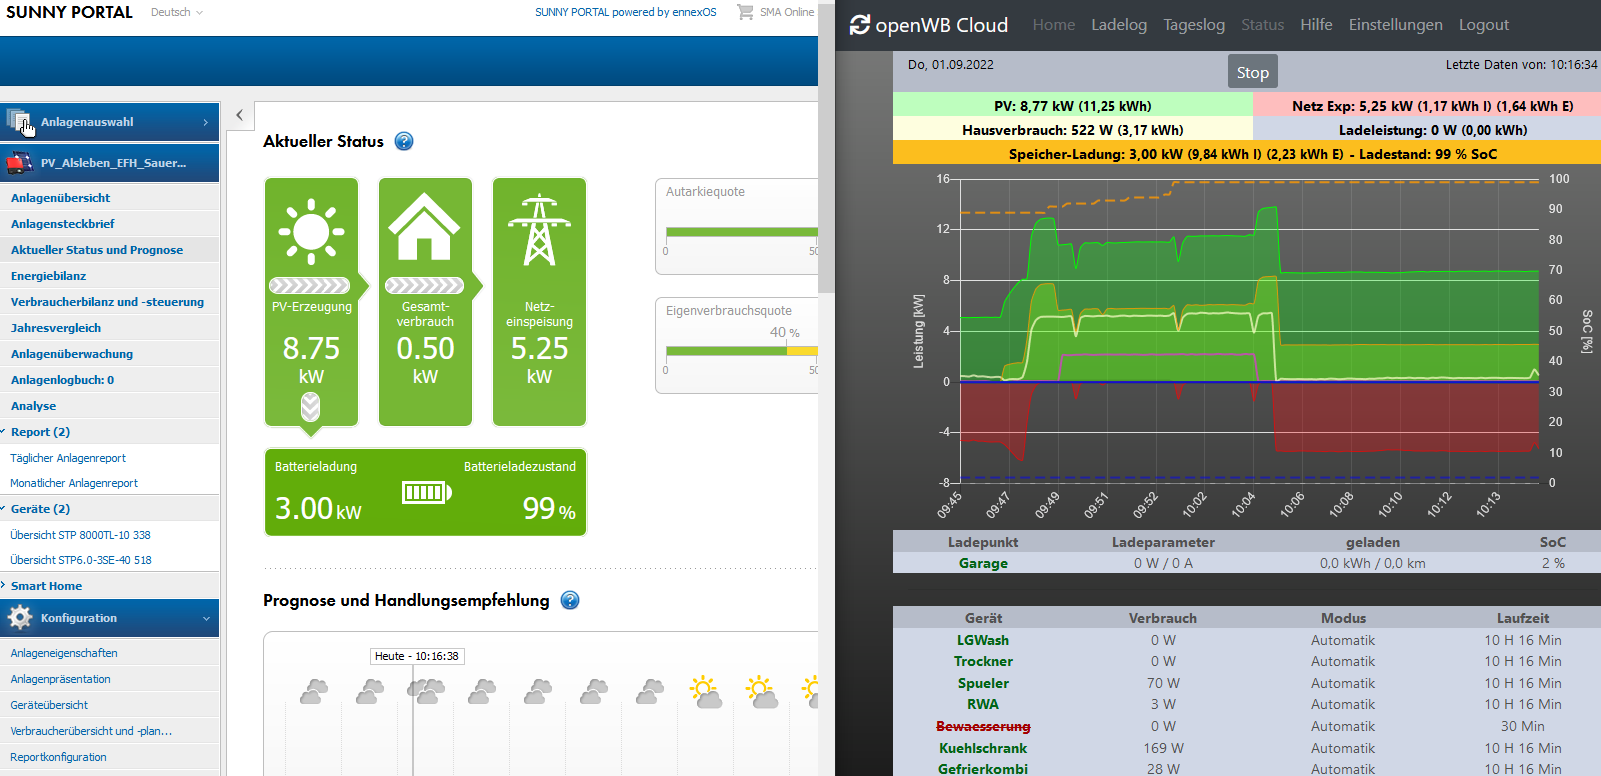
Task: Click the Netzeinspeisung power pylon icon
Action: pos(539,230)
